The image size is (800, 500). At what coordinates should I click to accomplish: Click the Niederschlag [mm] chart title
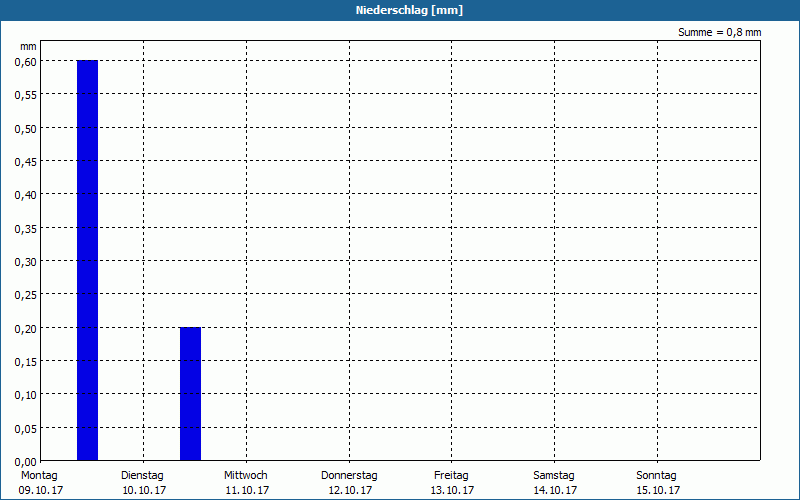(x=409, y=10)
